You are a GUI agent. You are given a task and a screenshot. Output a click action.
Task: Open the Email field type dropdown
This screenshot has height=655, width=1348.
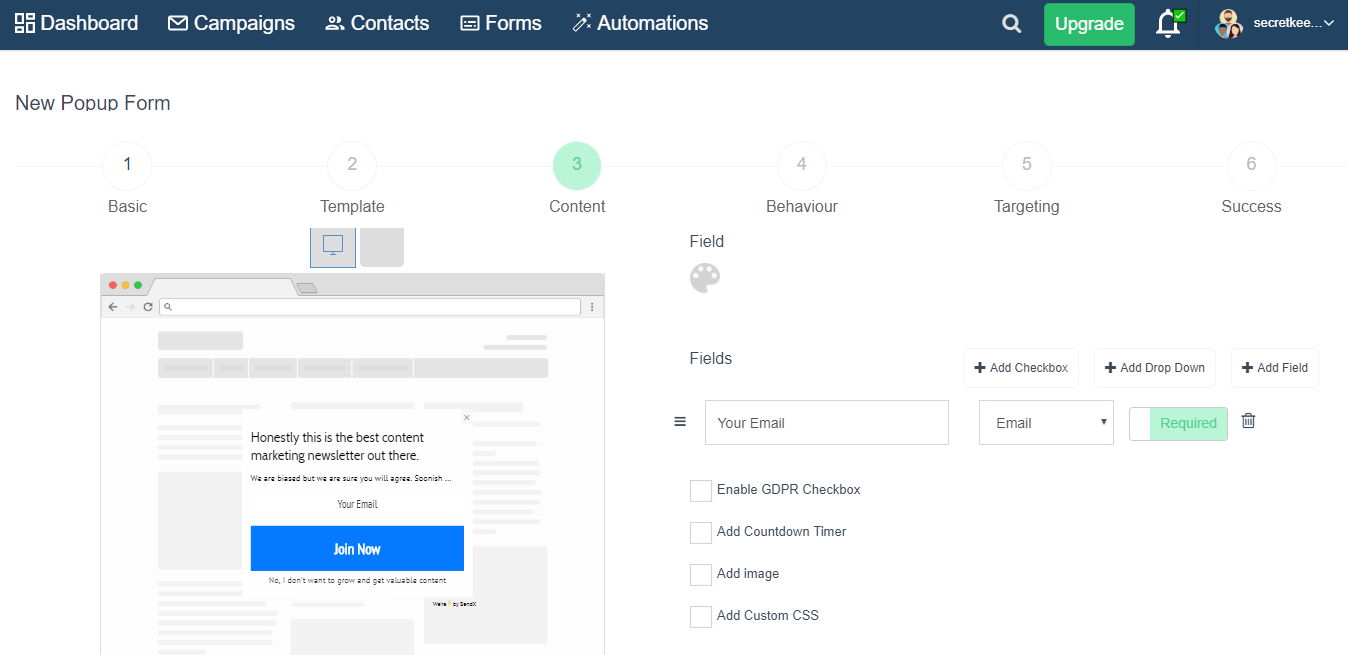tap(1045, 422)
